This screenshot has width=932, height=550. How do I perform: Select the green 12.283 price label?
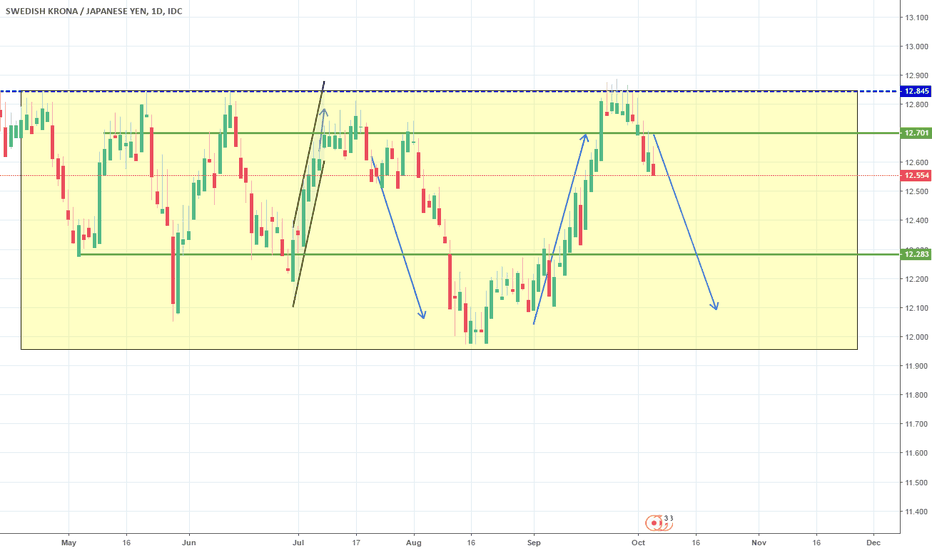(916, 254)
